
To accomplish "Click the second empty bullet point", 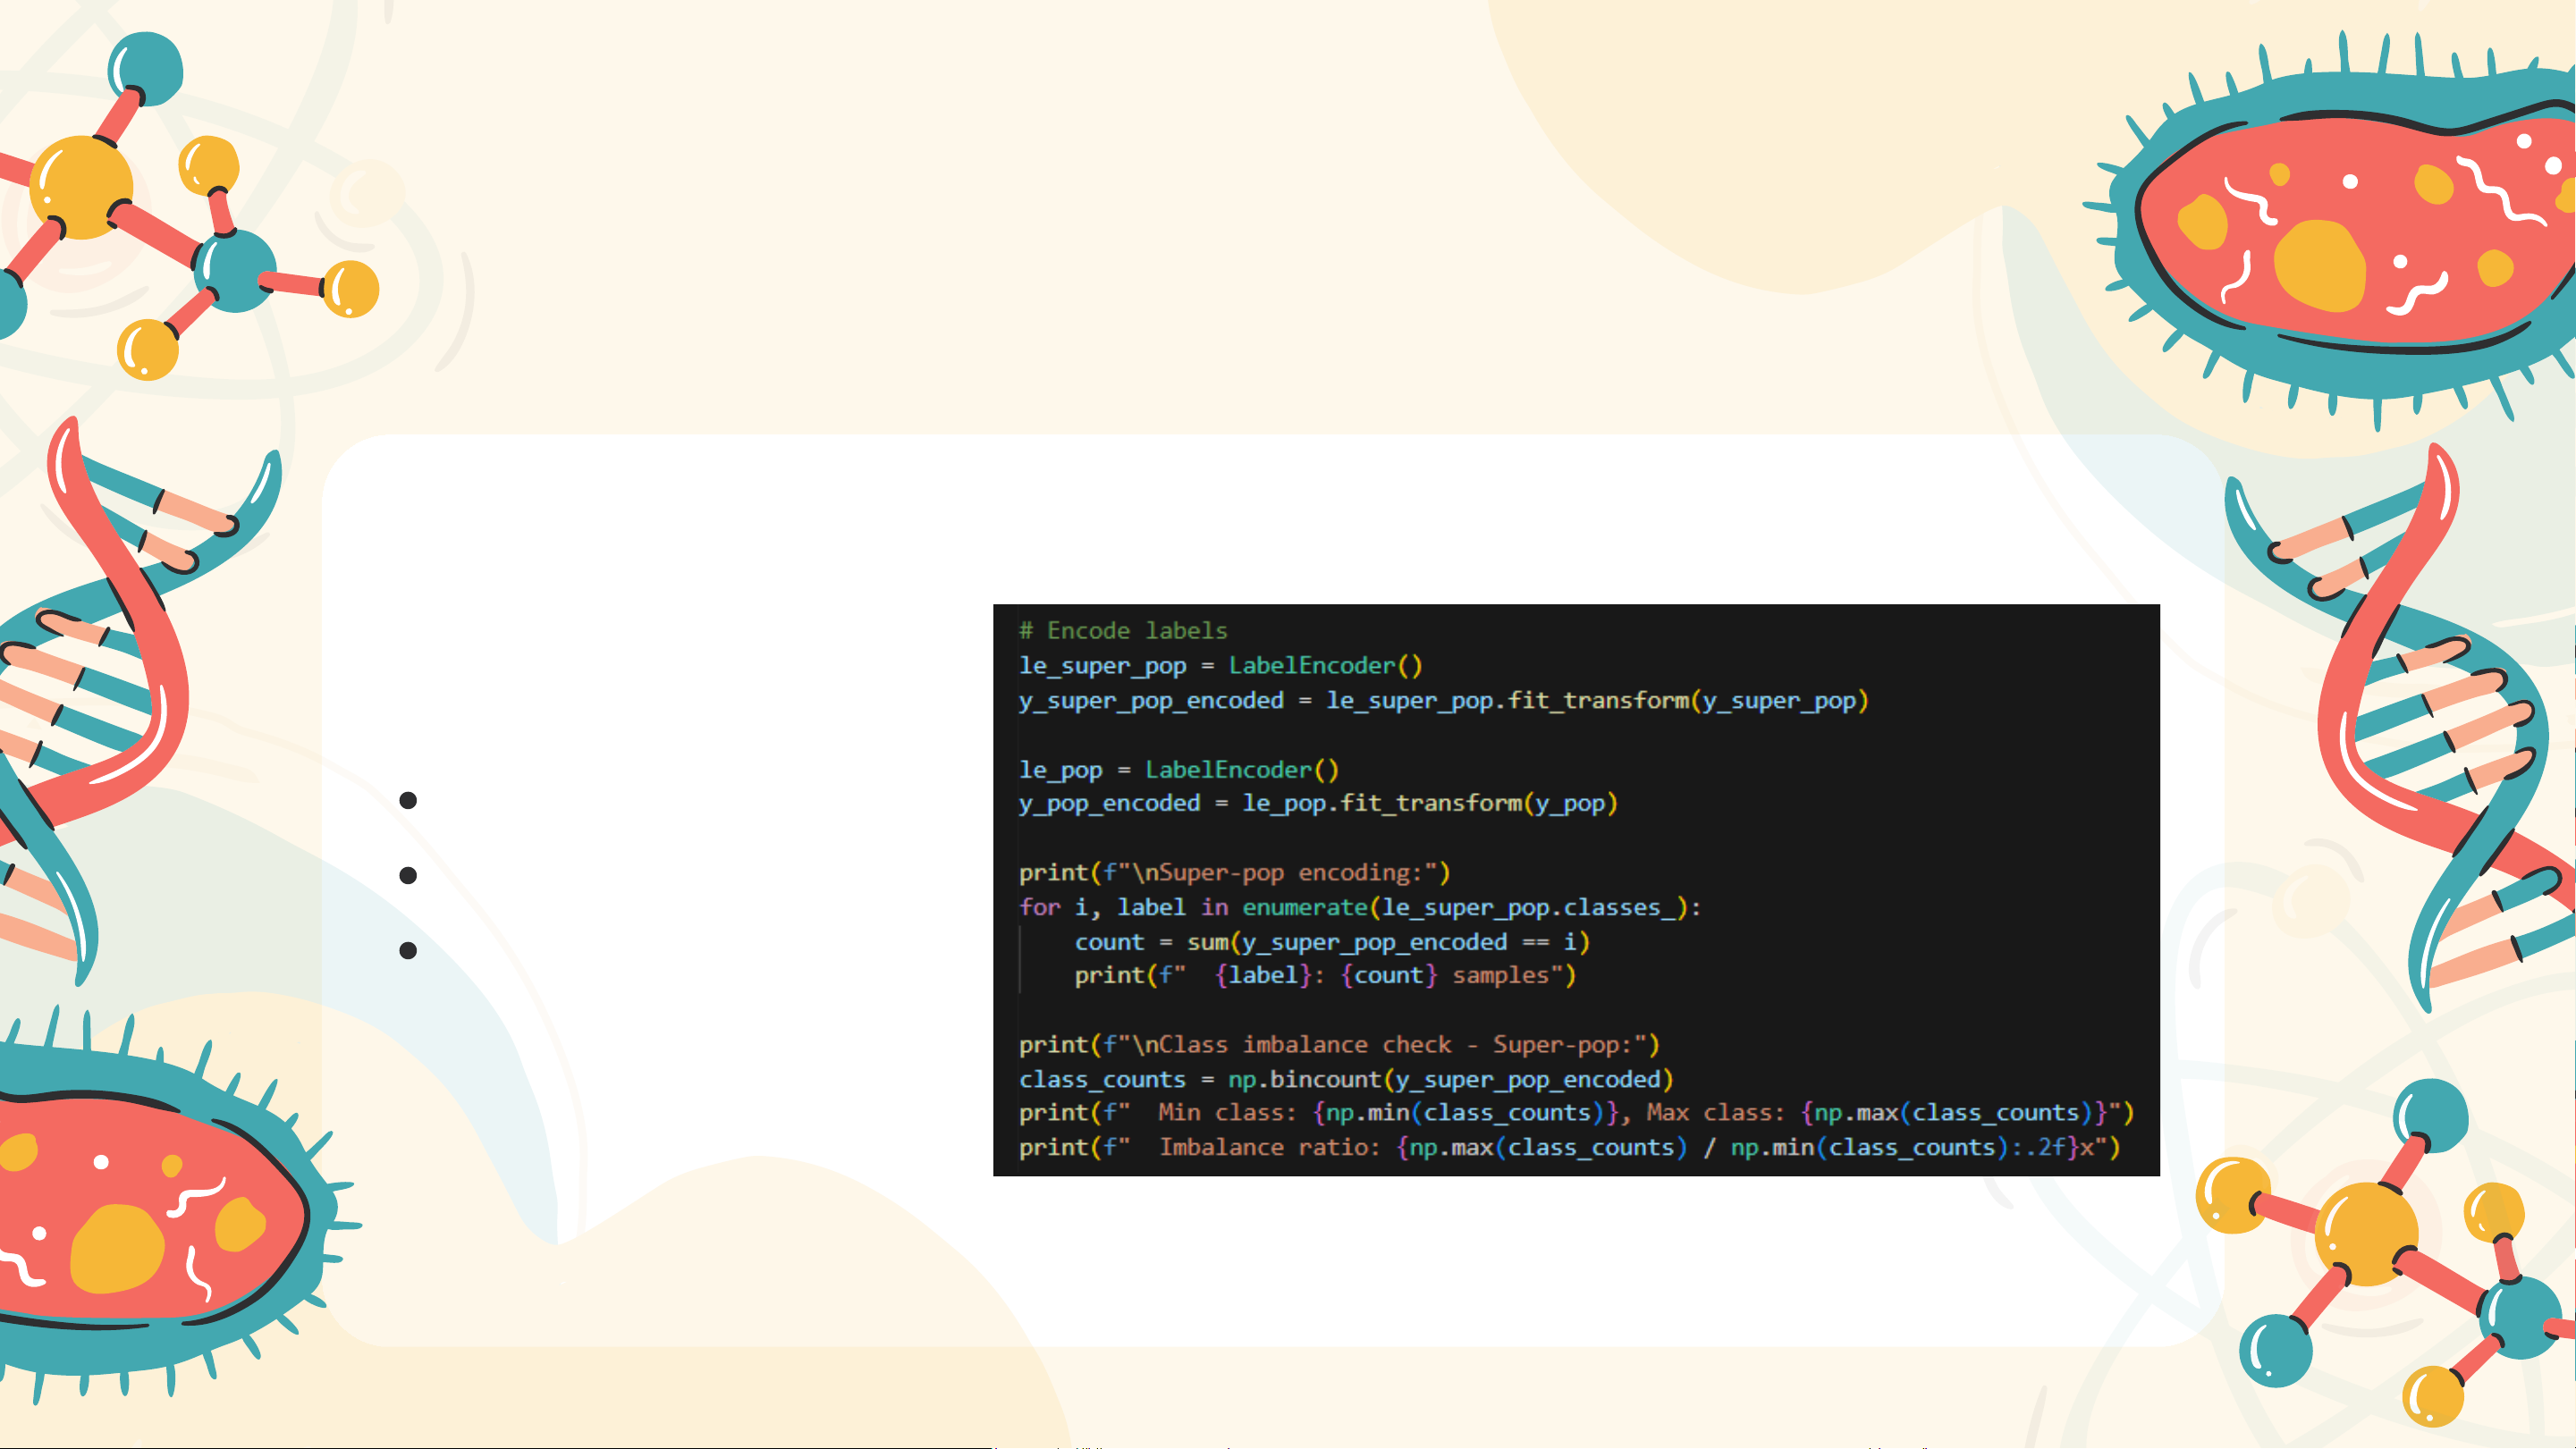I will point(408,875).
